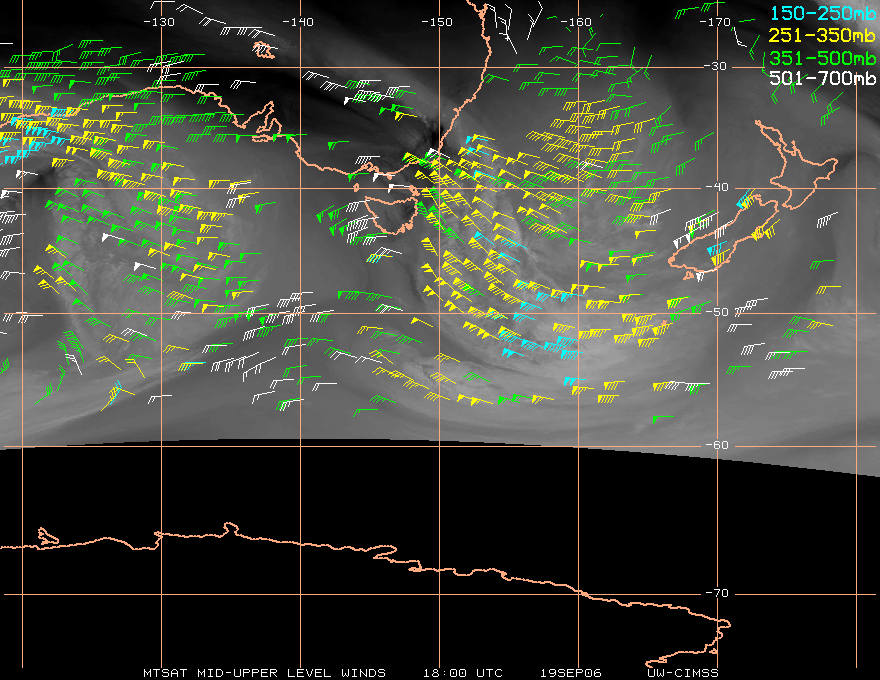Click the MTSAT MID-UPPER LEVEL WINDS title

pyautogui.click(x=264, y=673)
